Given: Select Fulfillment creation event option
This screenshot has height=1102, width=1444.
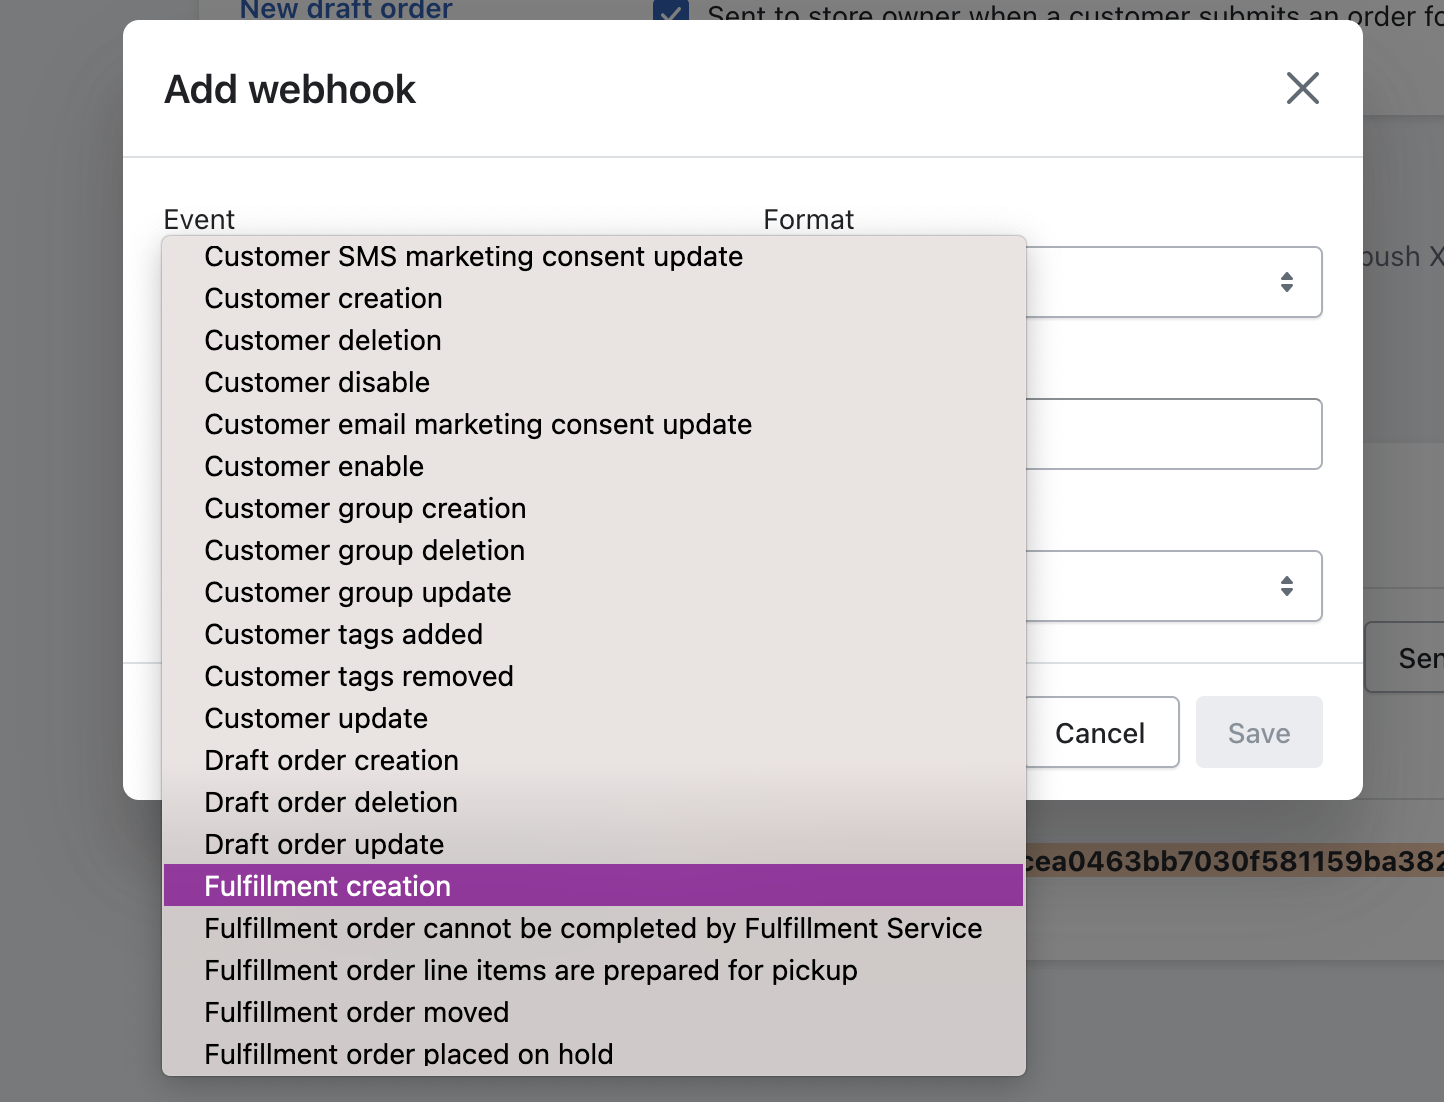Looking at the screenshot, I should [328, 886].
